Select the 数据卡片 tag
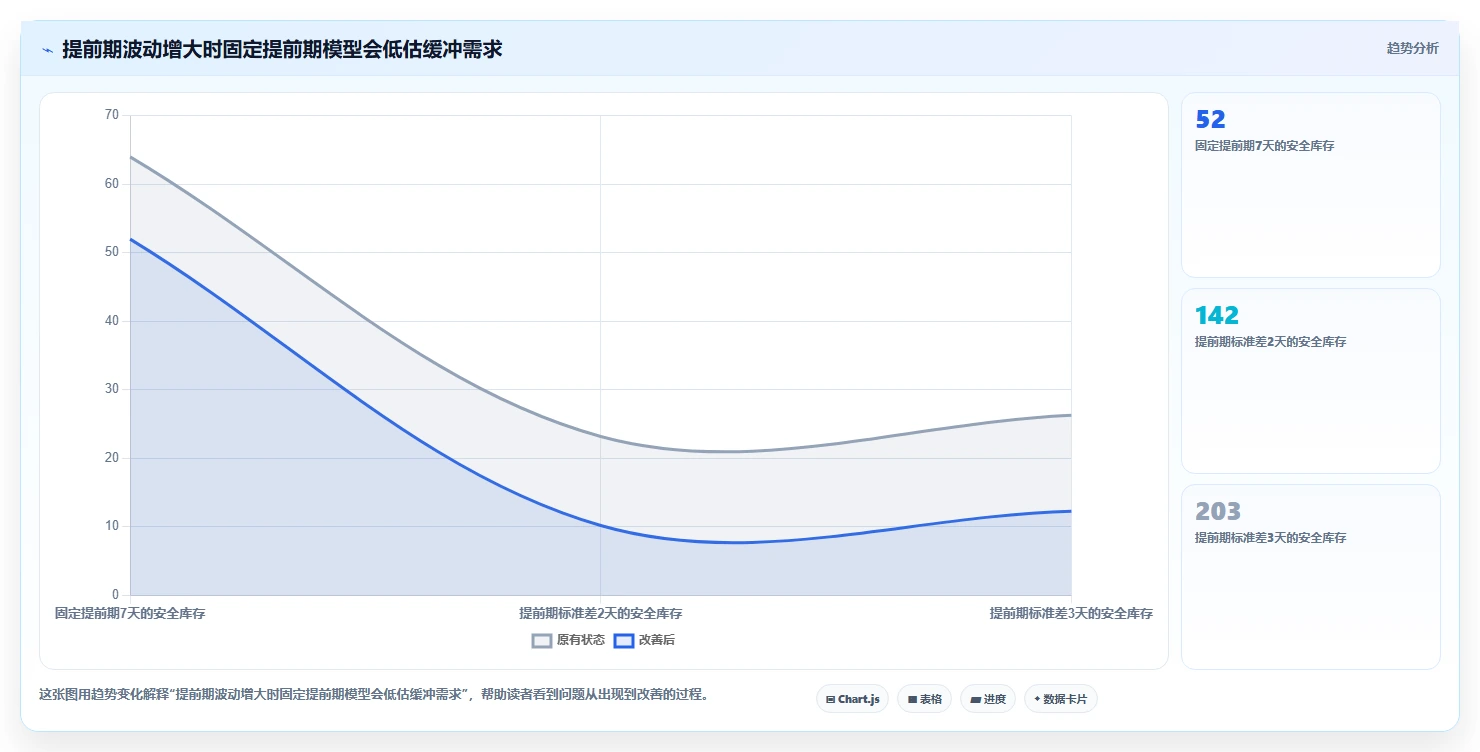1480x752 pixels. pos(1060,699)
